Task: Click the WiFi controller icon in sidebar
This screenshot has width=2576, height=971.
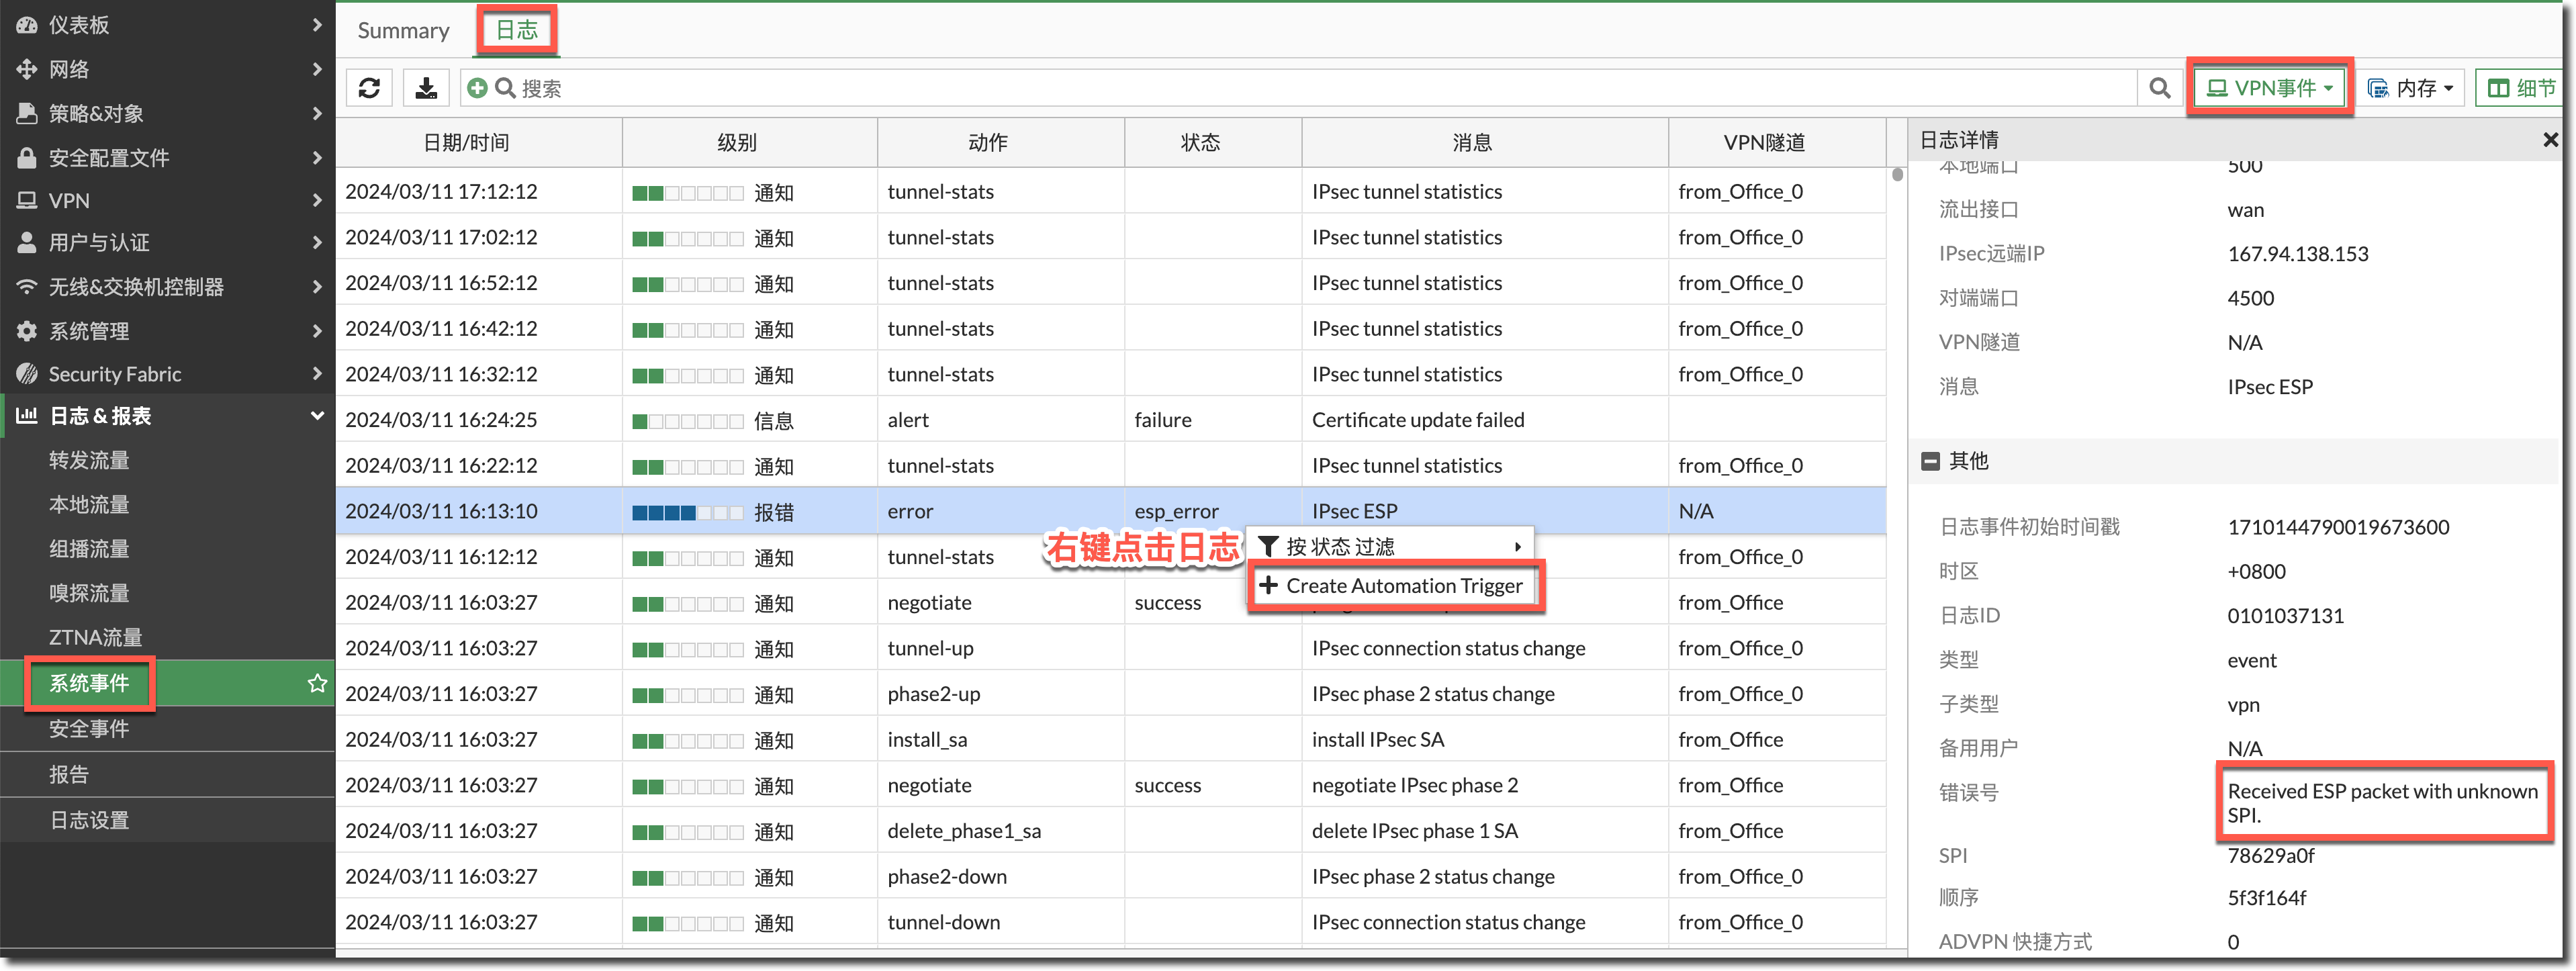Action: coord(27,286)
